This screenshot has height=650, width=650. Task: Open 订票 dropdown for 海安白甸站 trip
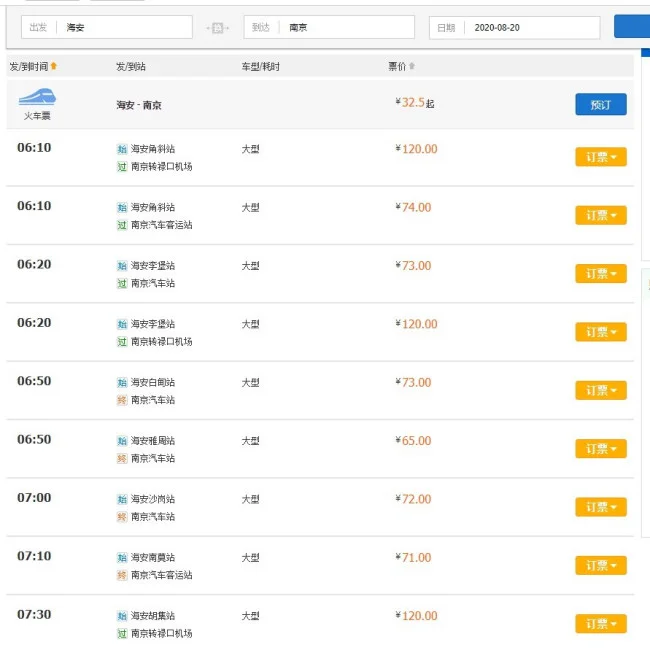(601, 390)
